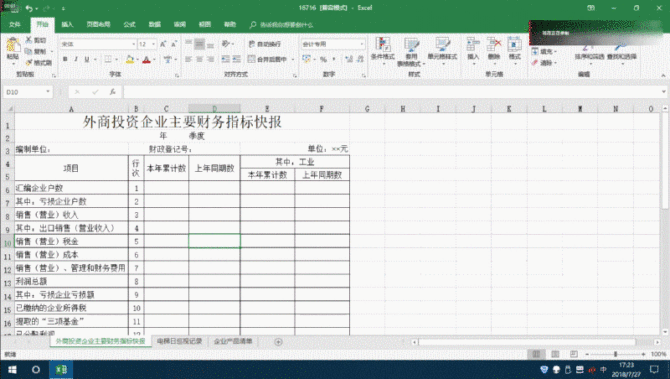670x379 pixels.
Task: Increase font size with larger A
Action: [x=163, y=44]
